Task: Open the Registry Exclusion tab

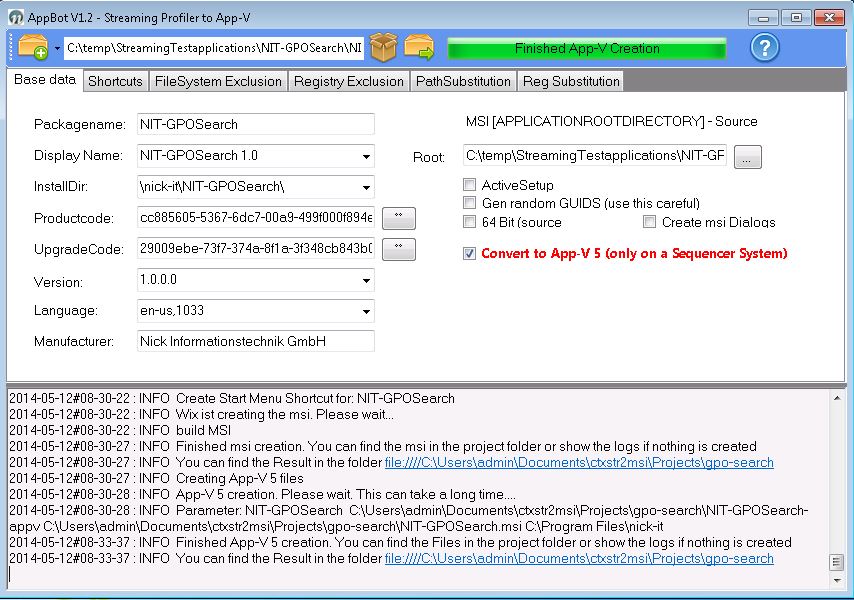Action: [349, 82]
